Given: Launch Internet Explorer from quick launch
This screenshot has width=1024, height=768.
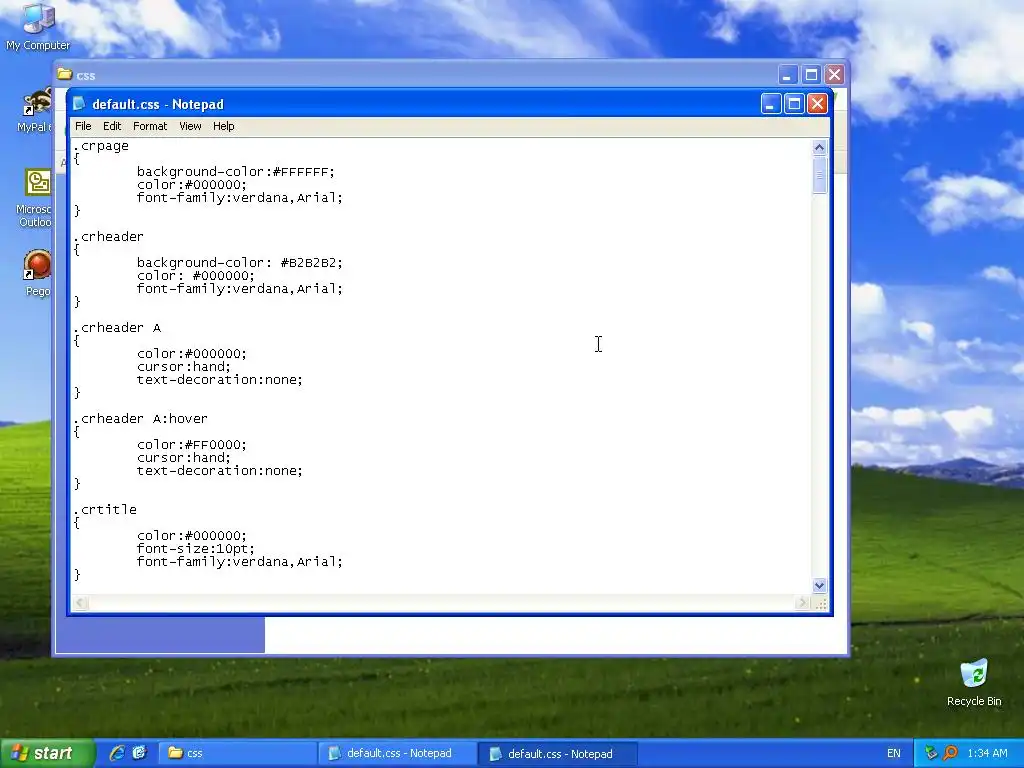Looking at the screenshot, I should click(x=117, y=753).
